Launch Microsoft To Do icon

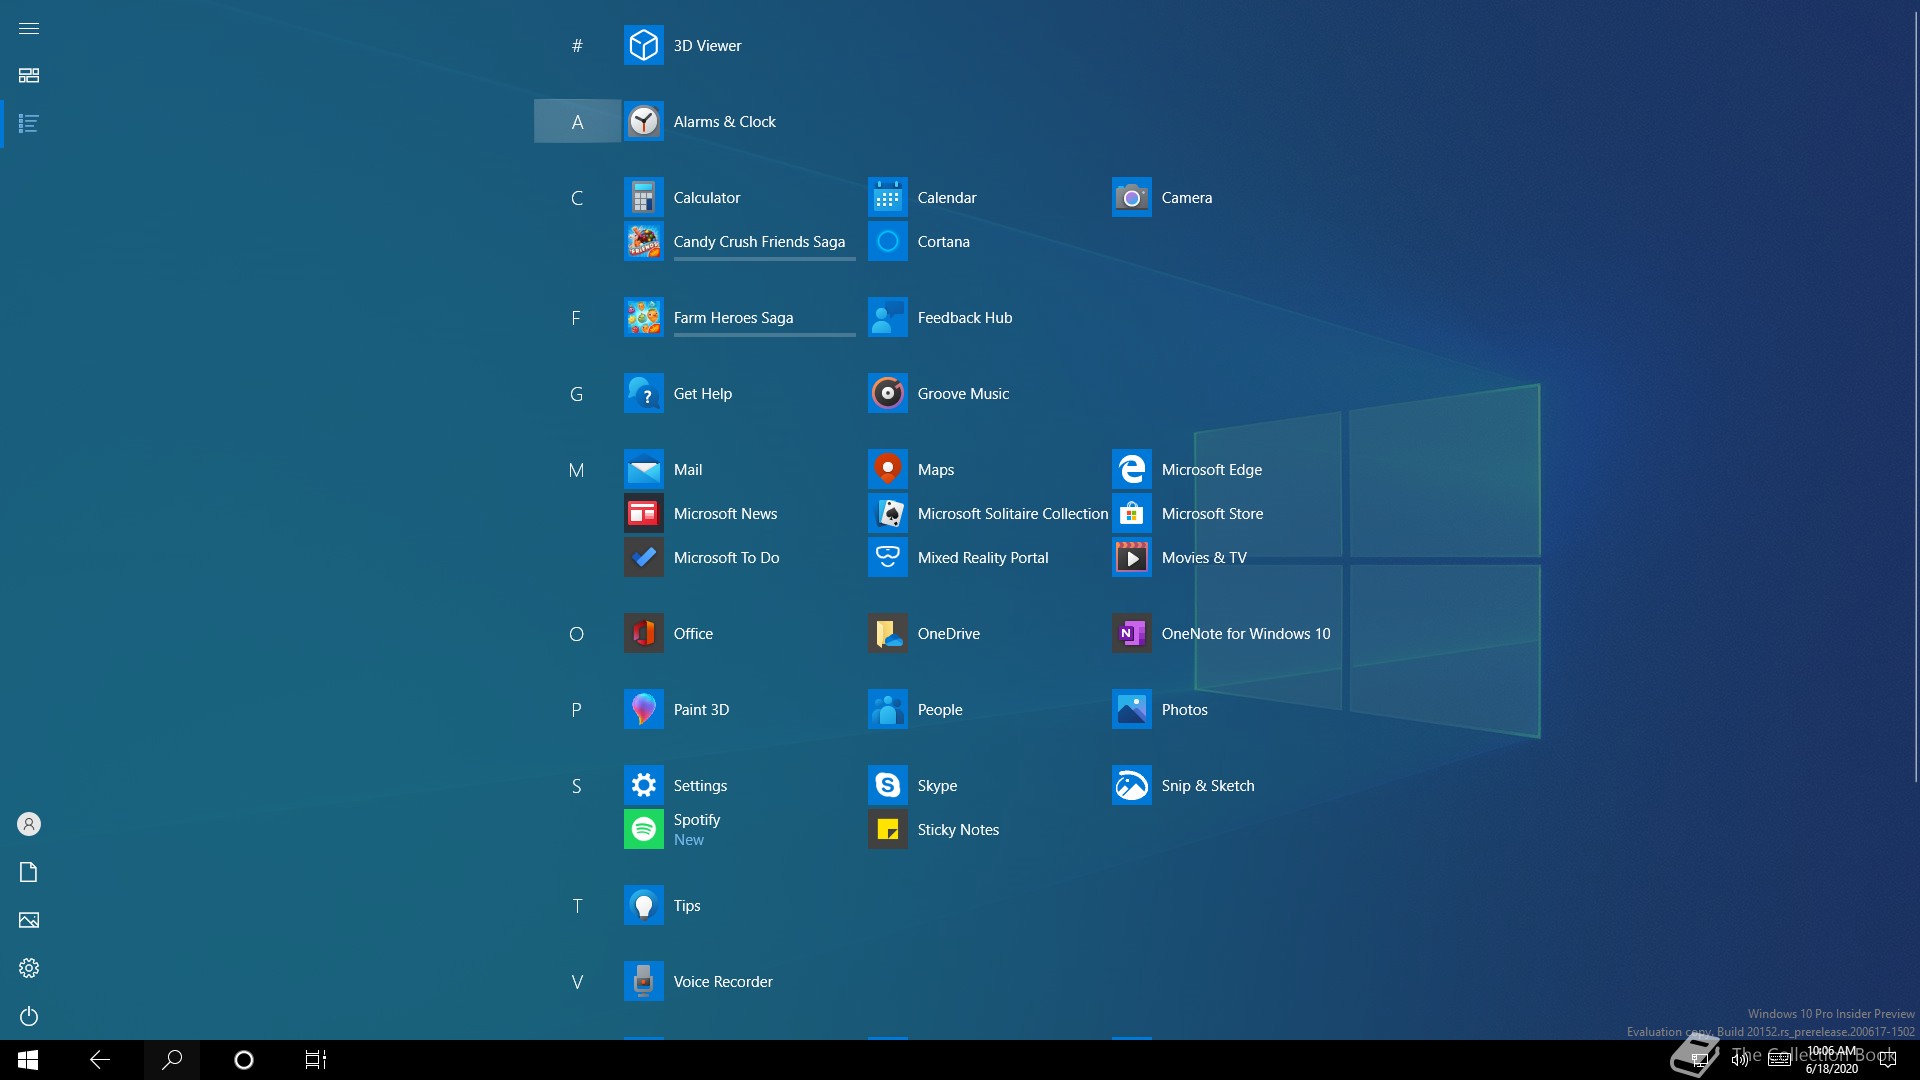(643, 558)
